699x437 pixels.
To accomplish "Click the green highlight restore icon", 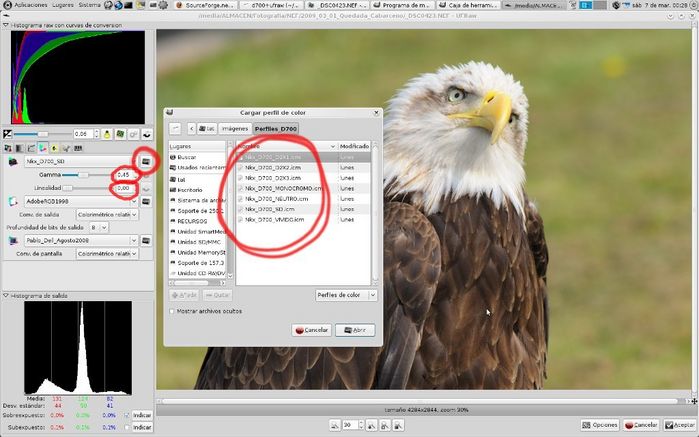I will [x=120, y=134].
